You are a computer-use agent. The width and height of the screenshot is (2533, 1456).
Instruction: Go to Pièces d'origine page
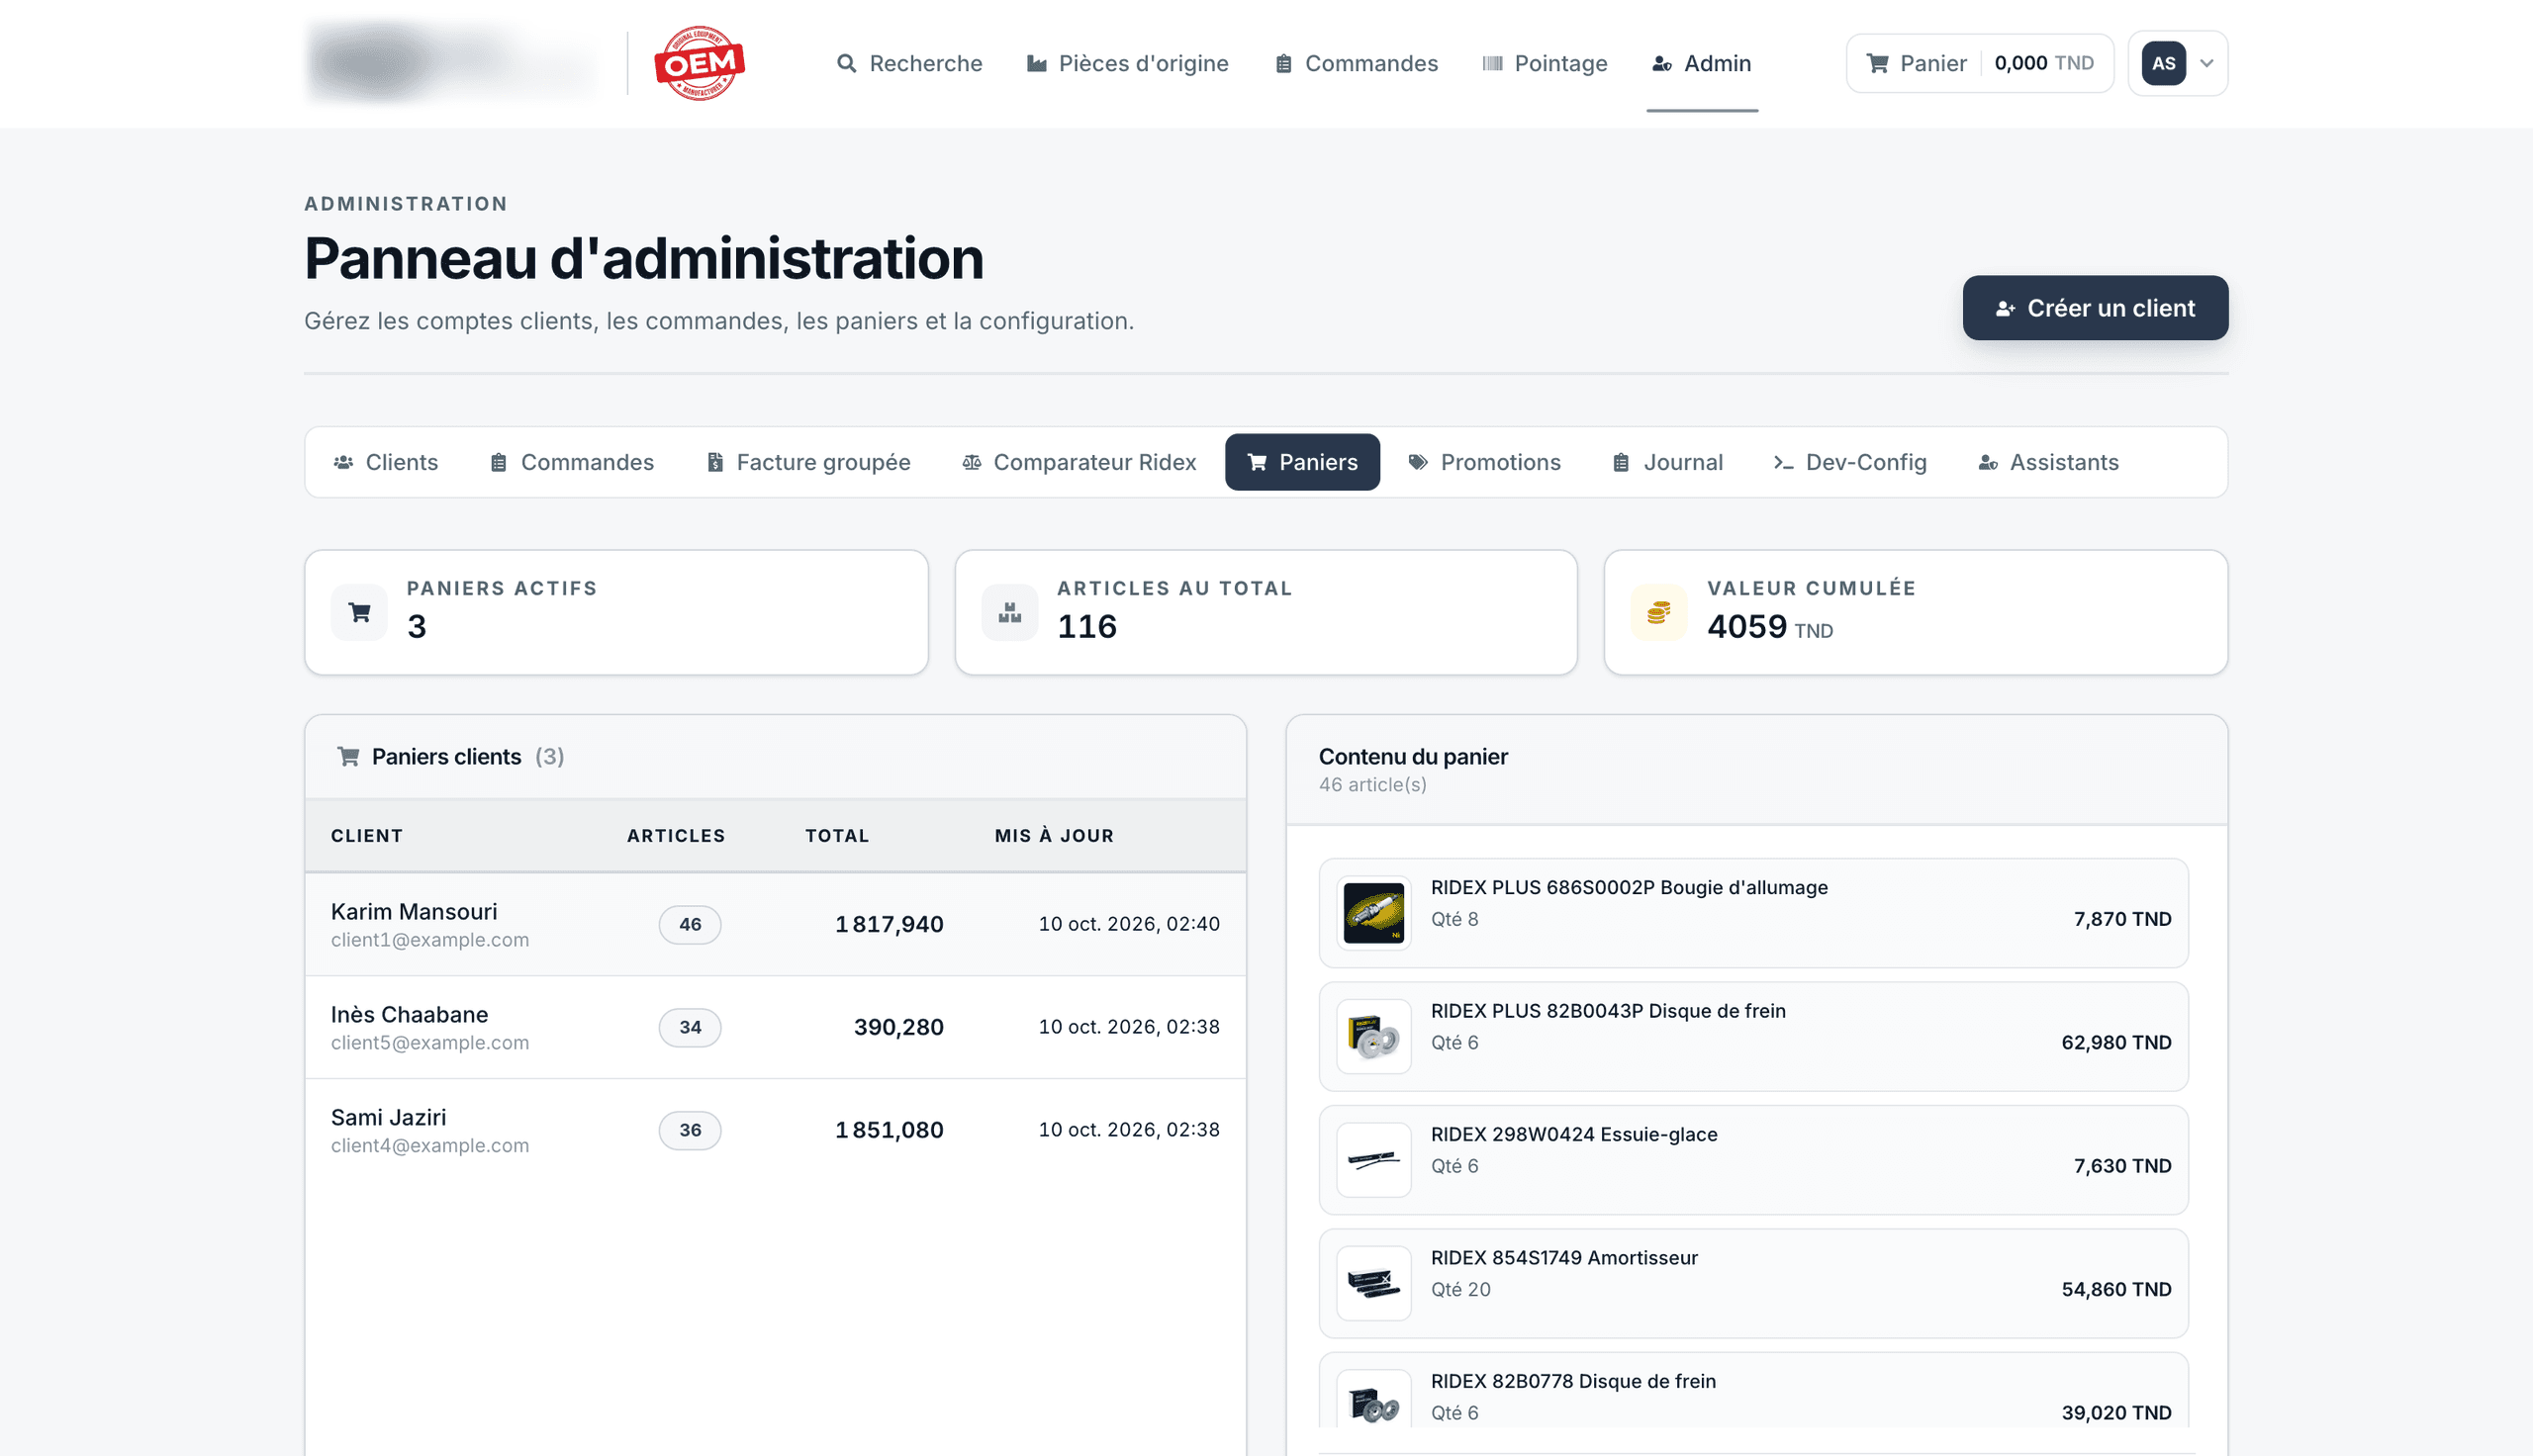[1128, 63]
